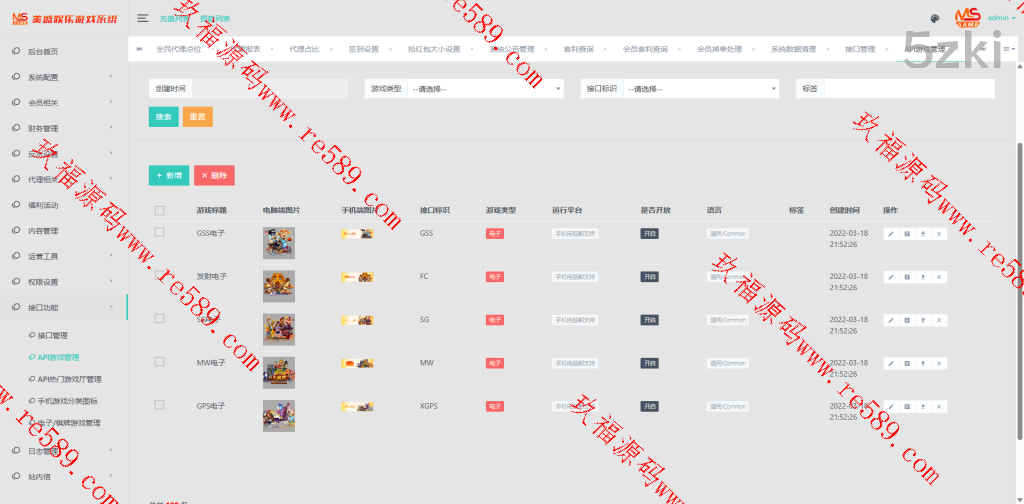The width and height of the screenshot is (1024, 504).
Task: Edit the GPS电子 row with the pencil icon
Action: [x=891, y=406]
